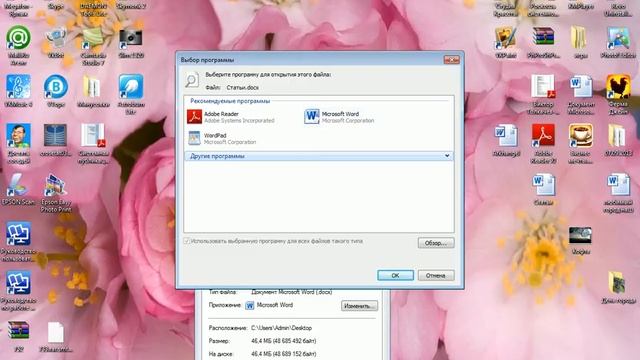
Task: Cancel with the Отмена button
Action: tap(436, 276)
